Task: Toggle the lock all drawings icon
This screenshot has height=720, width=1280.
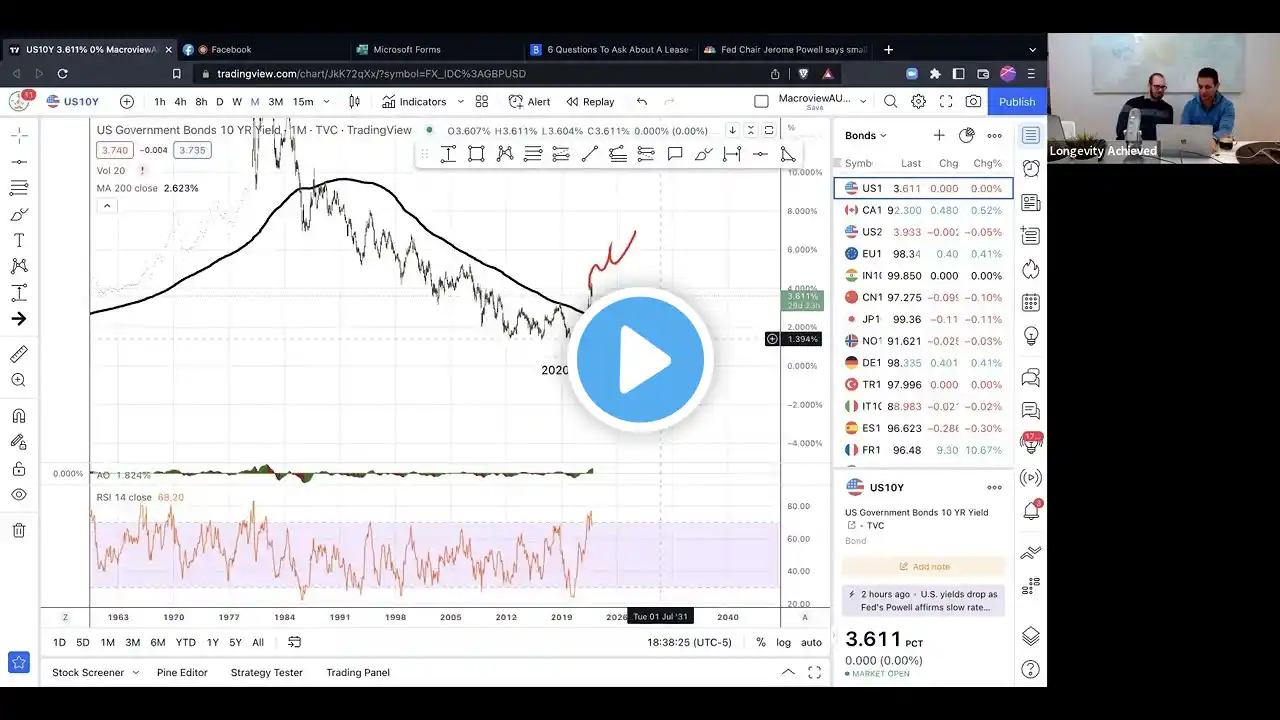Action: coord(19,469)
